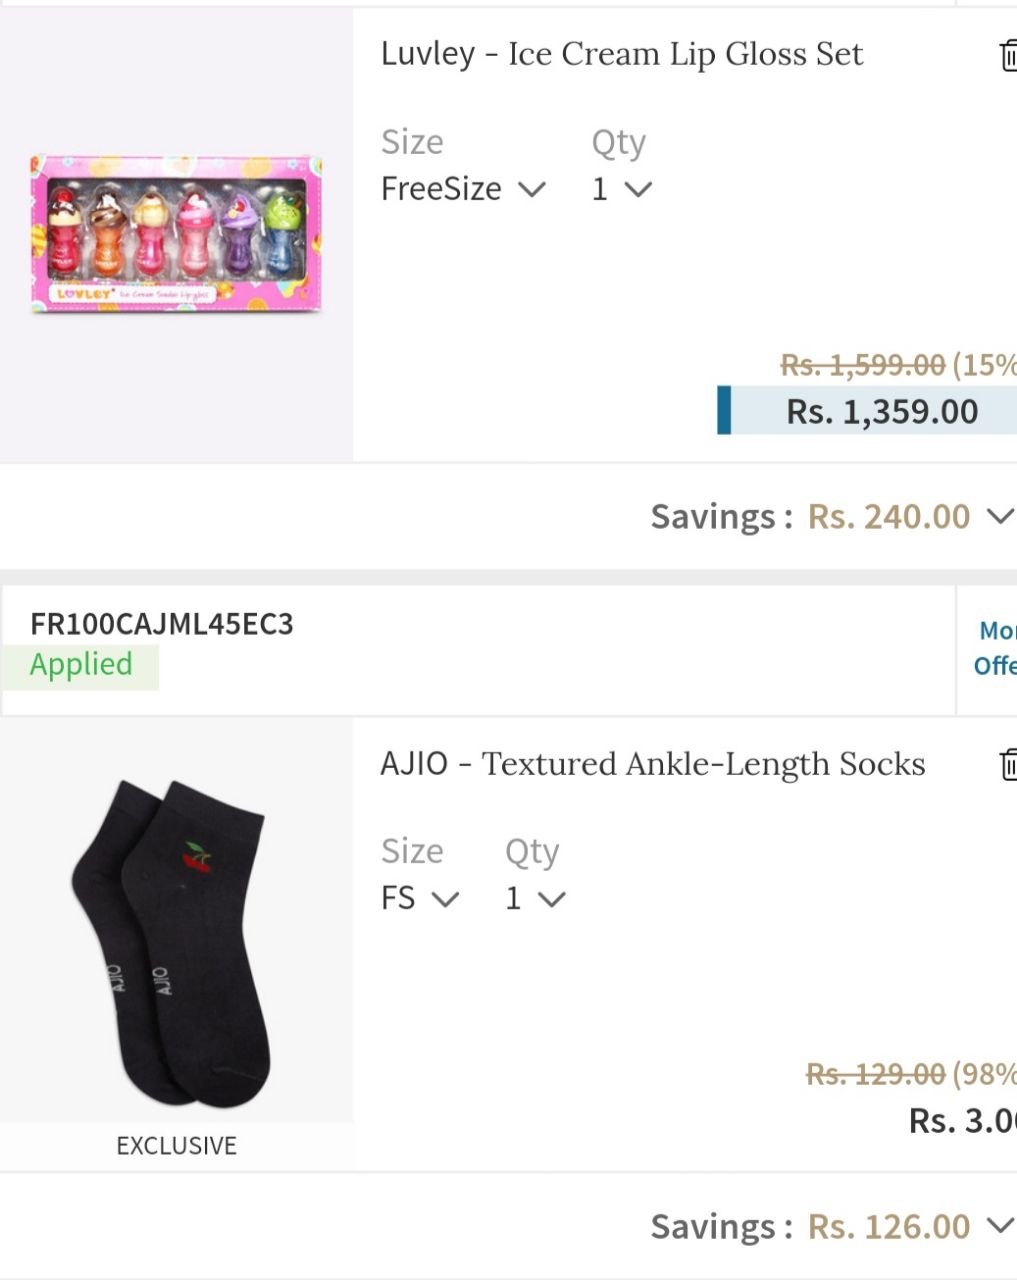
Task: Expand the Rs. 126.00 savings details
Action: pyautogui.click(x=1000, y=1226)
